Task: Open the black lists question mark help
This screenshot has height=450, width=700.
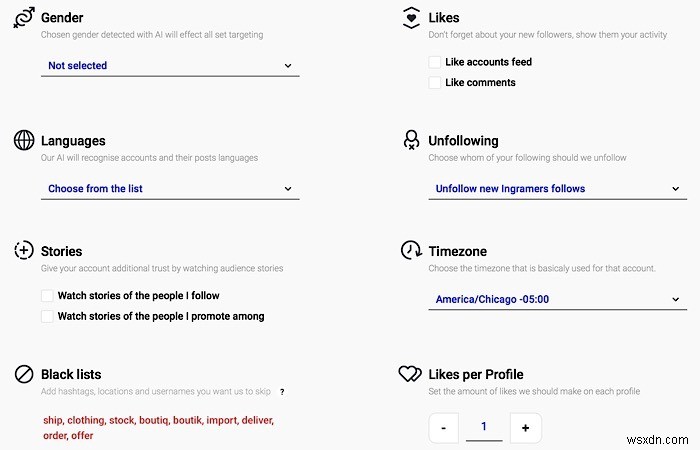Action: 282,392
